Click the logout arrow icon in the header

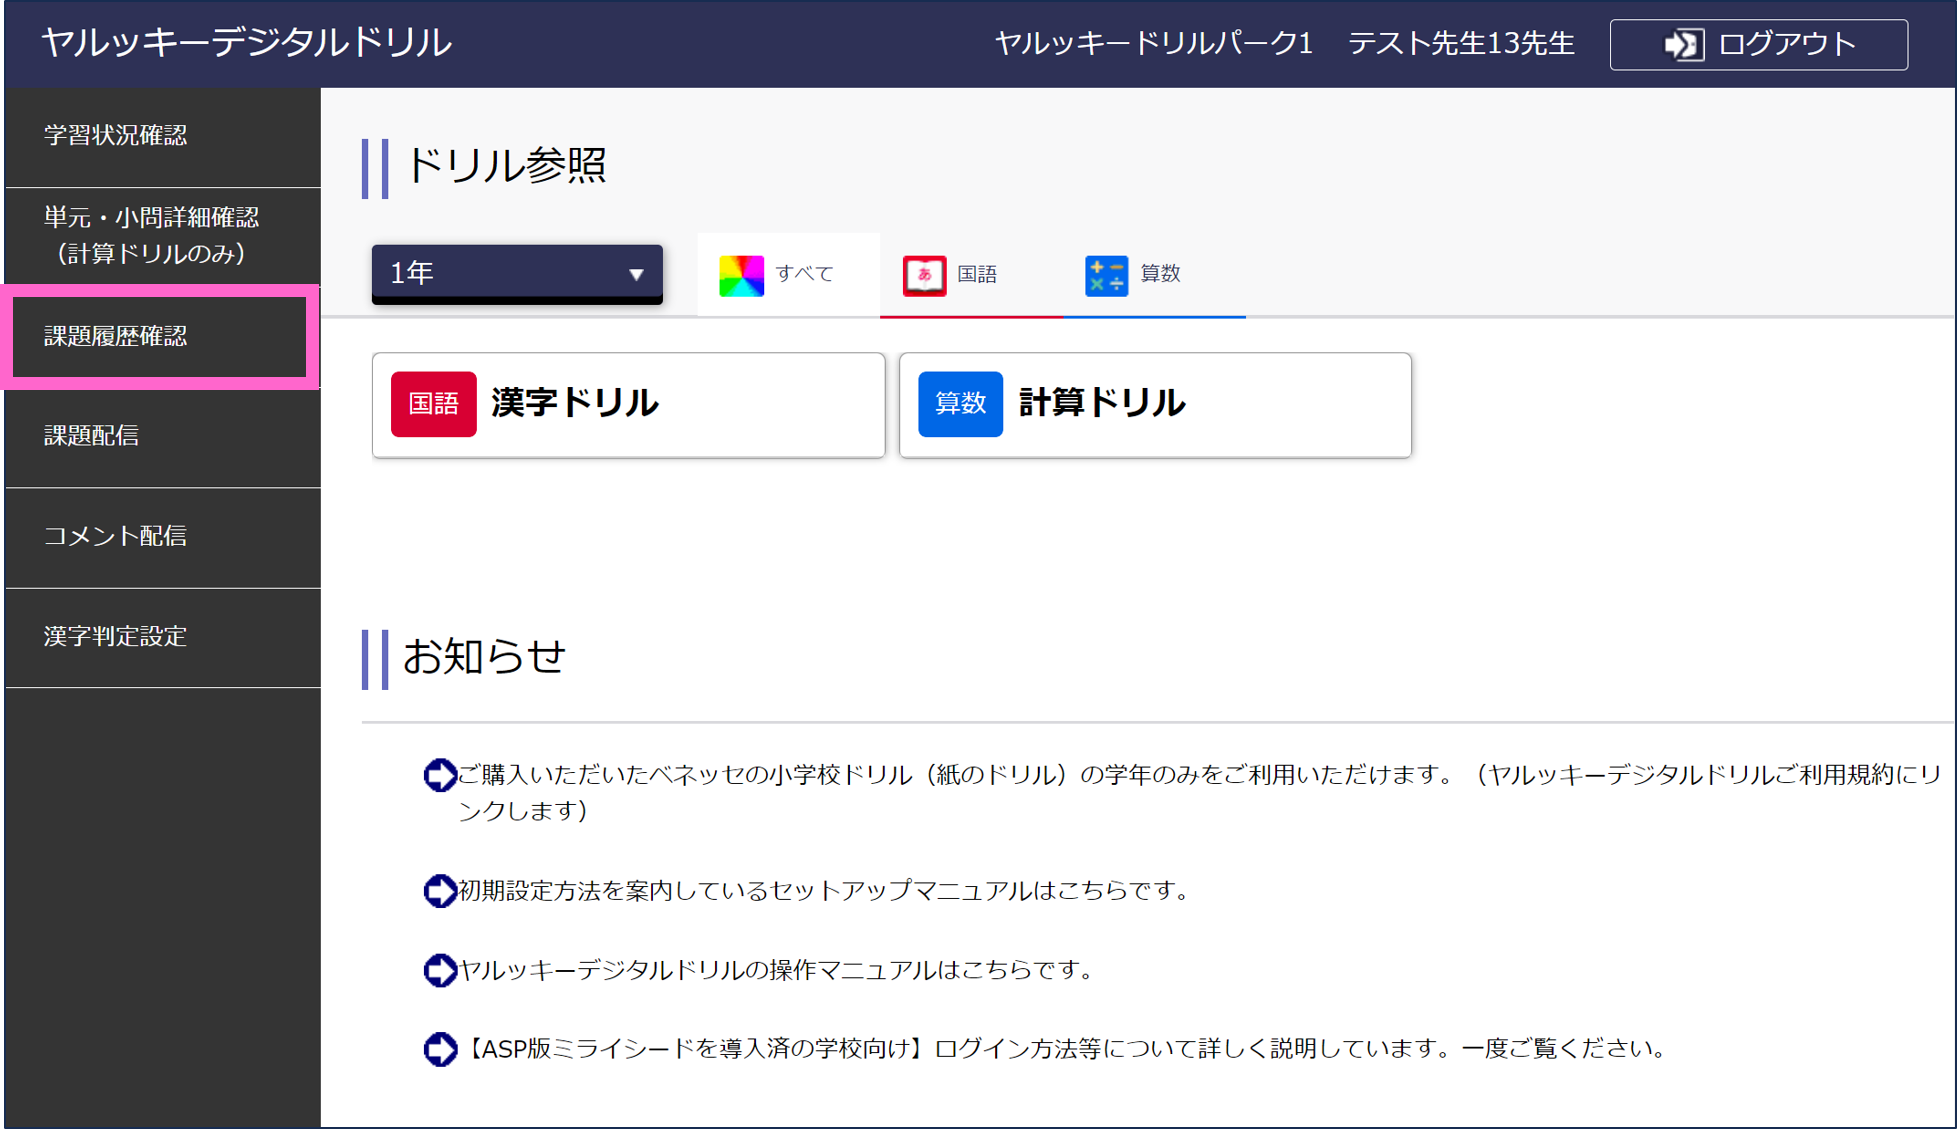tap(1683, 44)
